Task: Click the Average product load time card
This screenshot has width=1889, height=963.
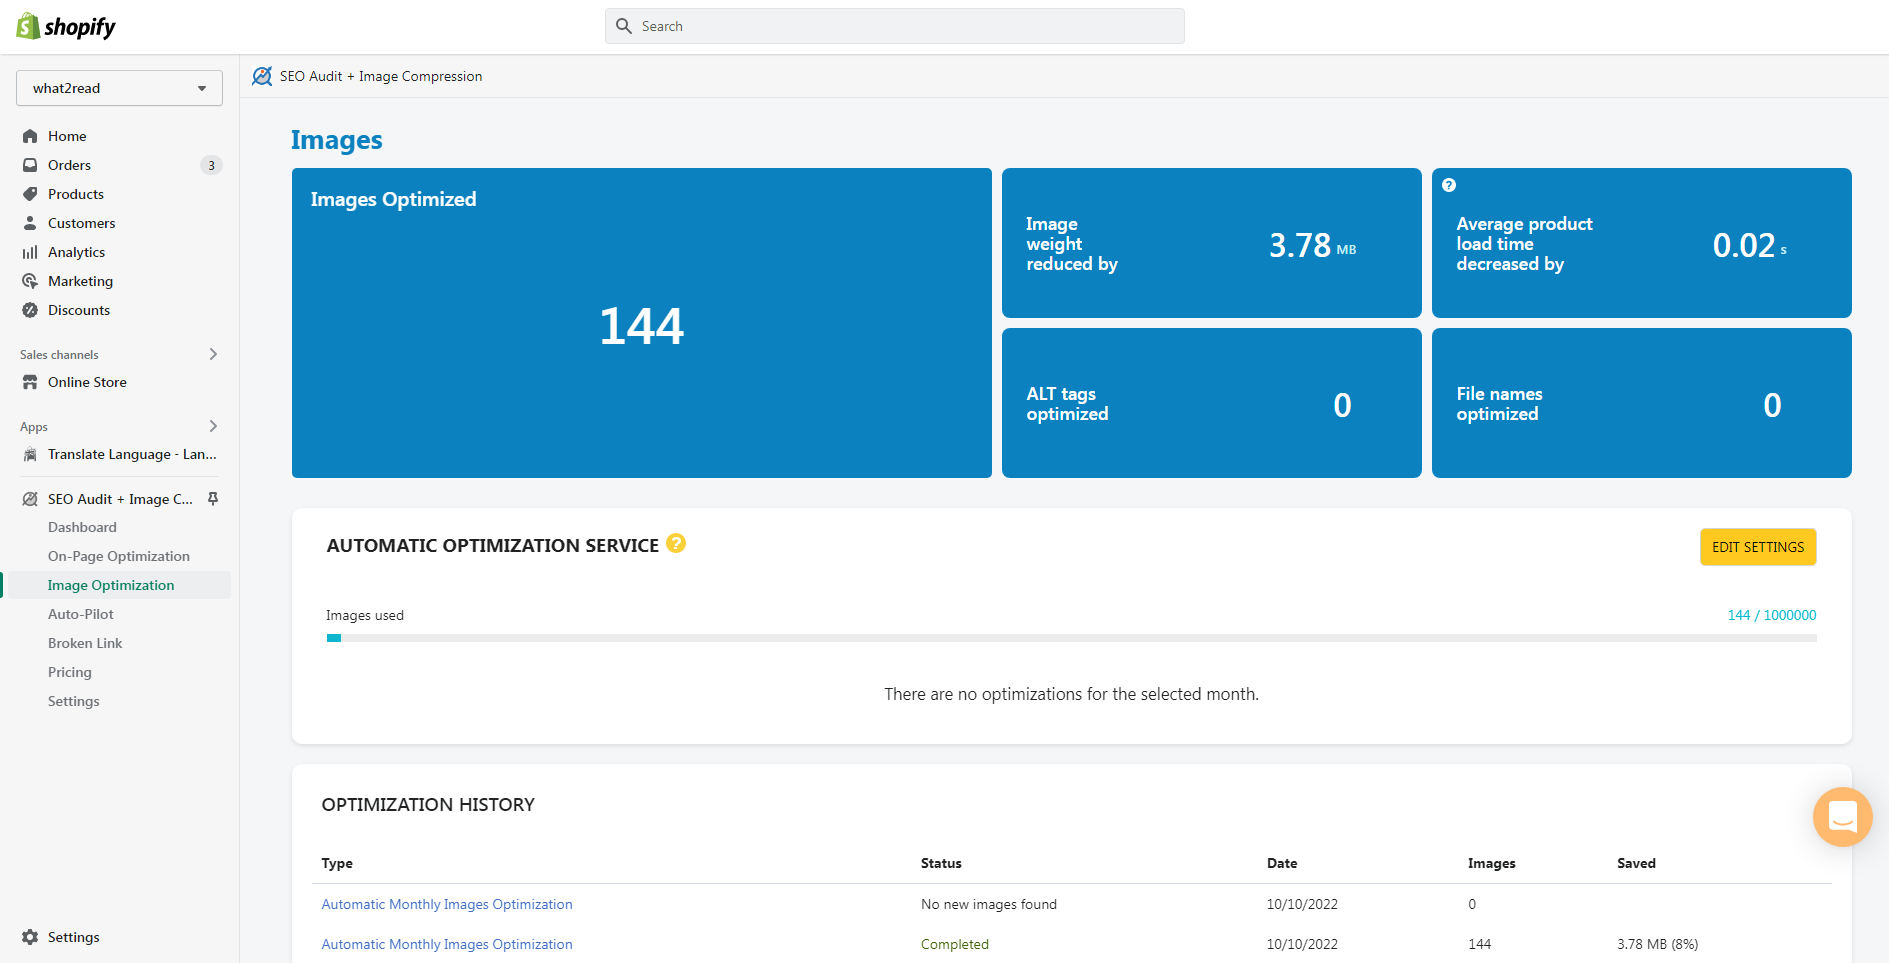Action: click(x=1642, y=243)
